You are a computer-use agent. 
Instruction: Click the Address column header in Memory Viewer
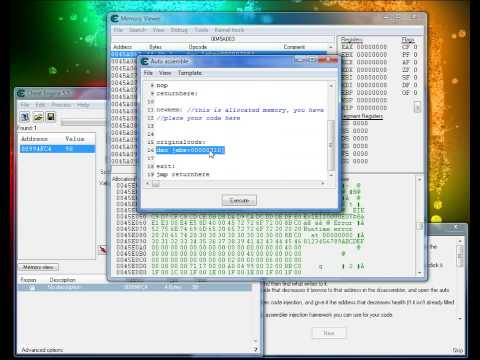[x=123, y=47]
